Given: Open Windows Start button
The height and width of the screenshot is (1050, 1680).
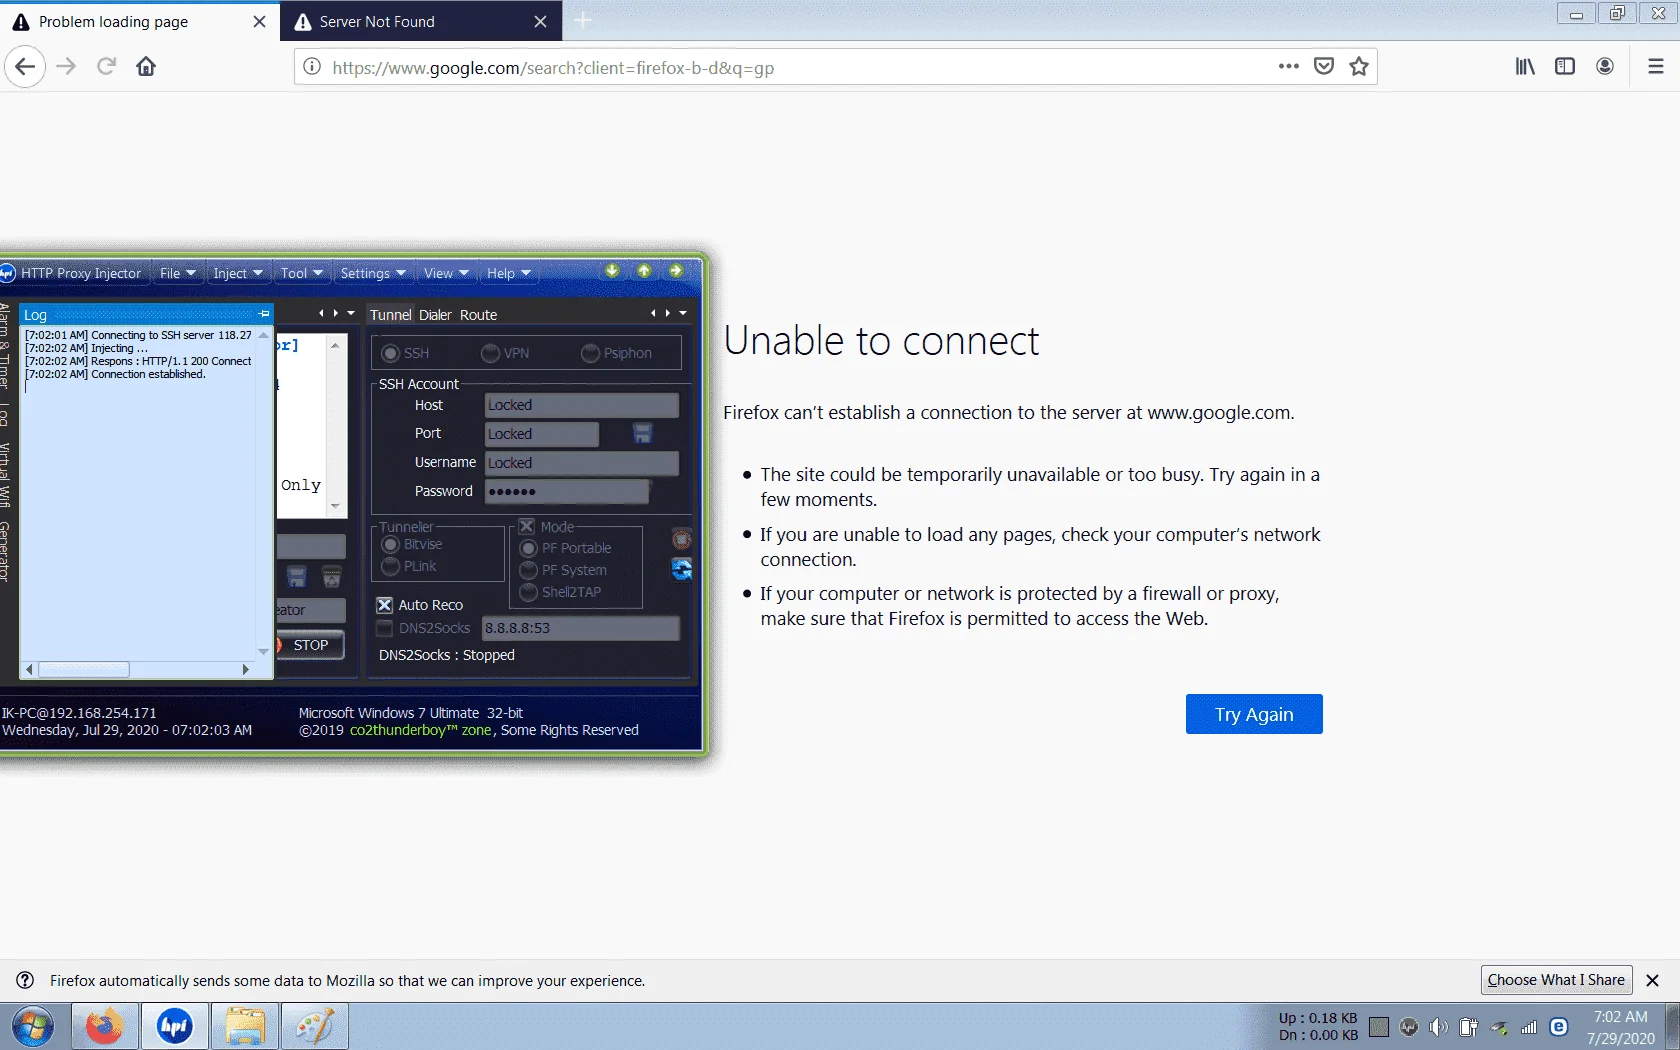Looking at the screenshot, I should tap(32, 1027).
